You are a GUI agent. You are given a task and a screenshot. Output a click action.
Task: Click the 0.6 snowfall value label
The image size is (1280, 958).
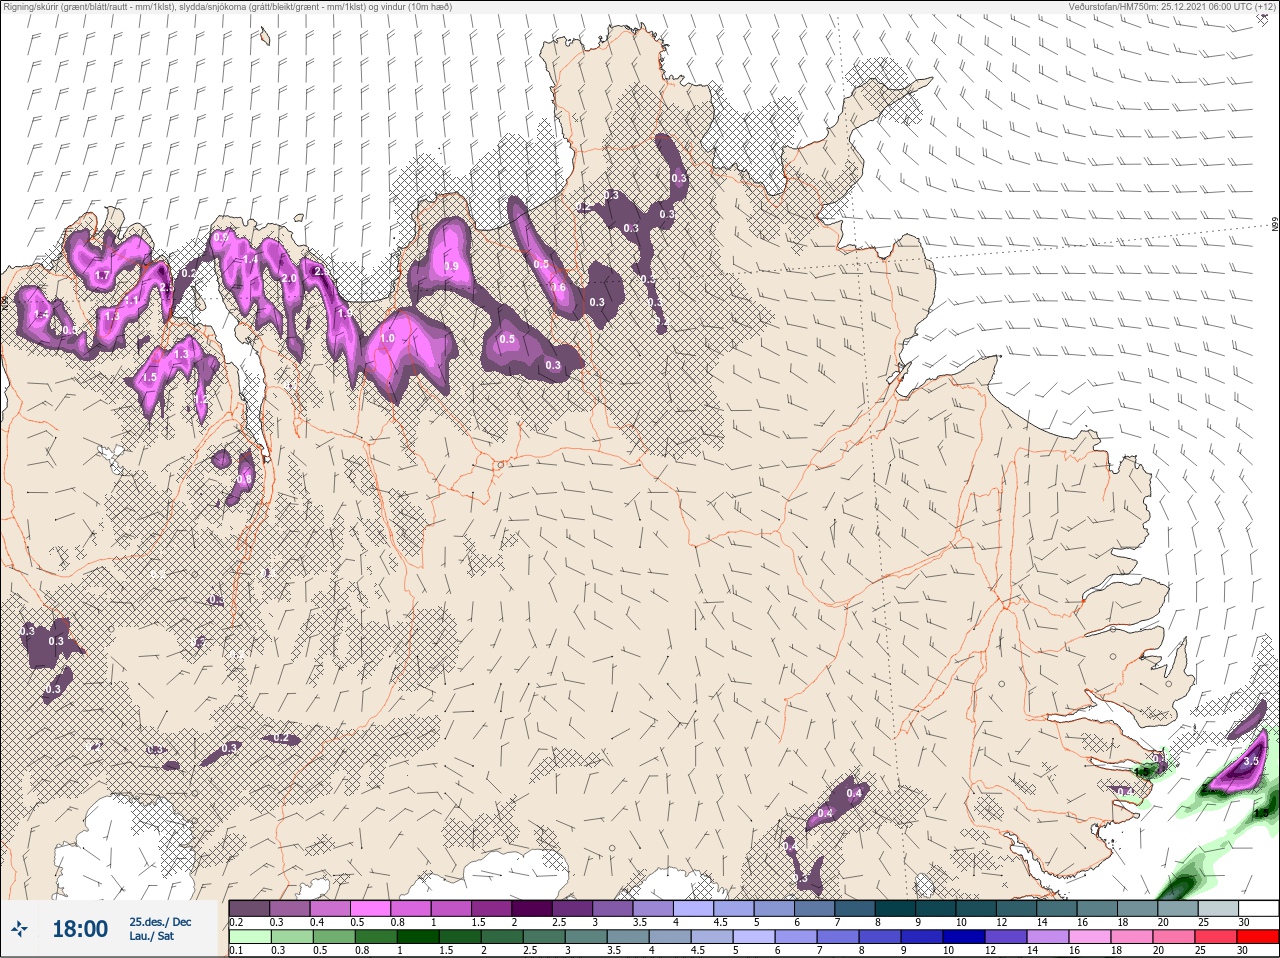[x=558, y=287]
